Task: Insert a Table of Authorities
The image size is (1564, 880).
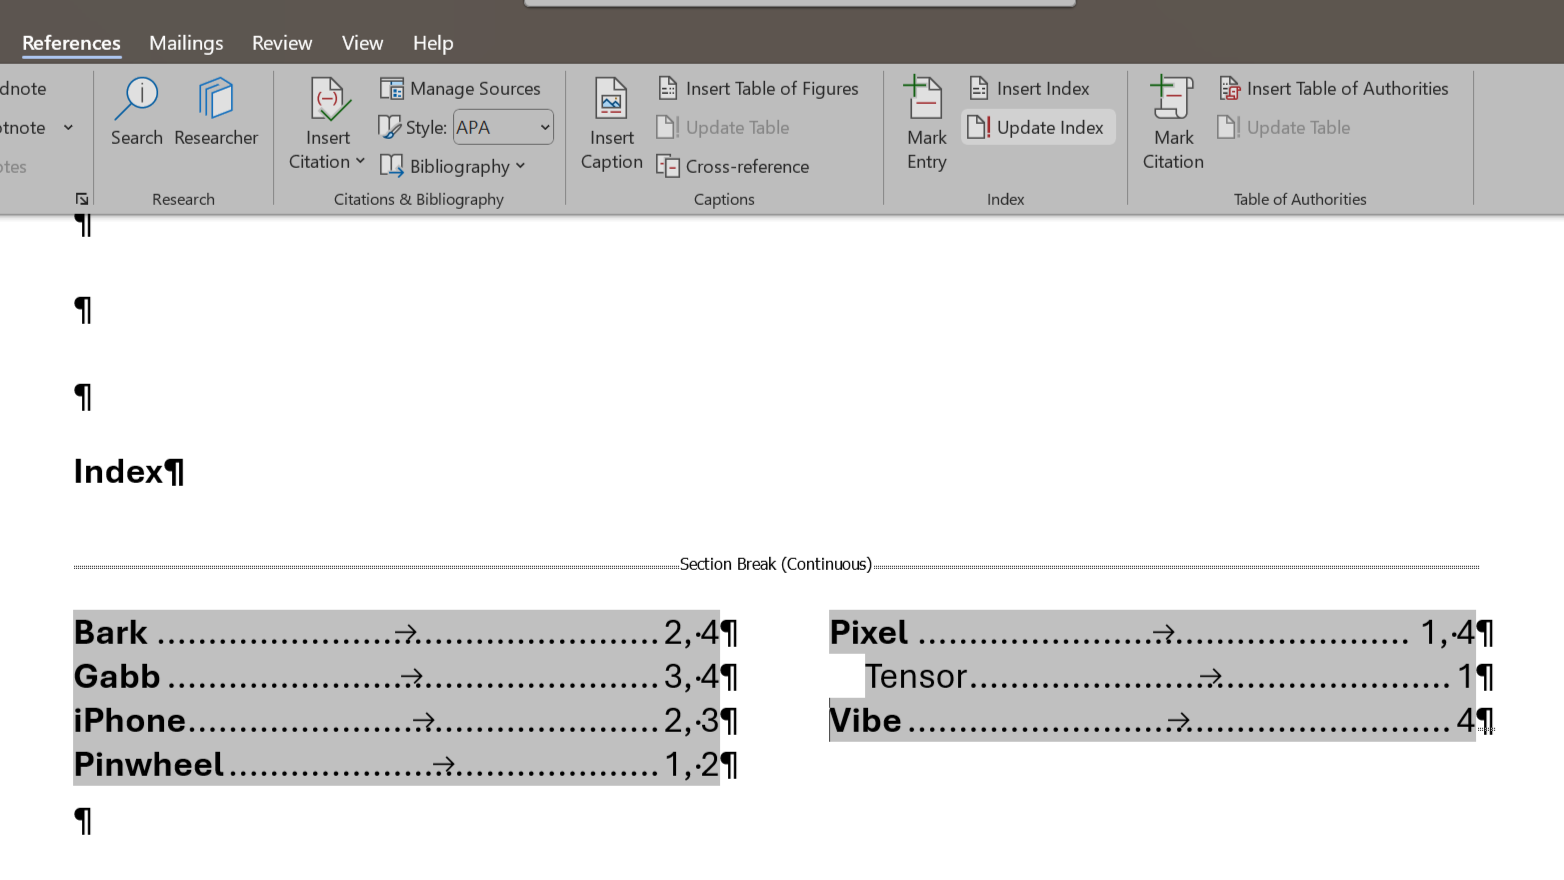Action: click(1333, 88)
